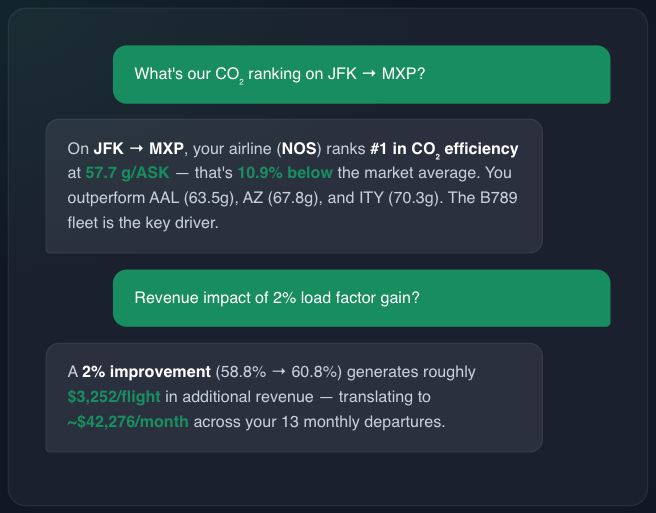656x513 pixels.
Task: Click the green 57.7 g/ASK value
Action: [x=126, y=173]
